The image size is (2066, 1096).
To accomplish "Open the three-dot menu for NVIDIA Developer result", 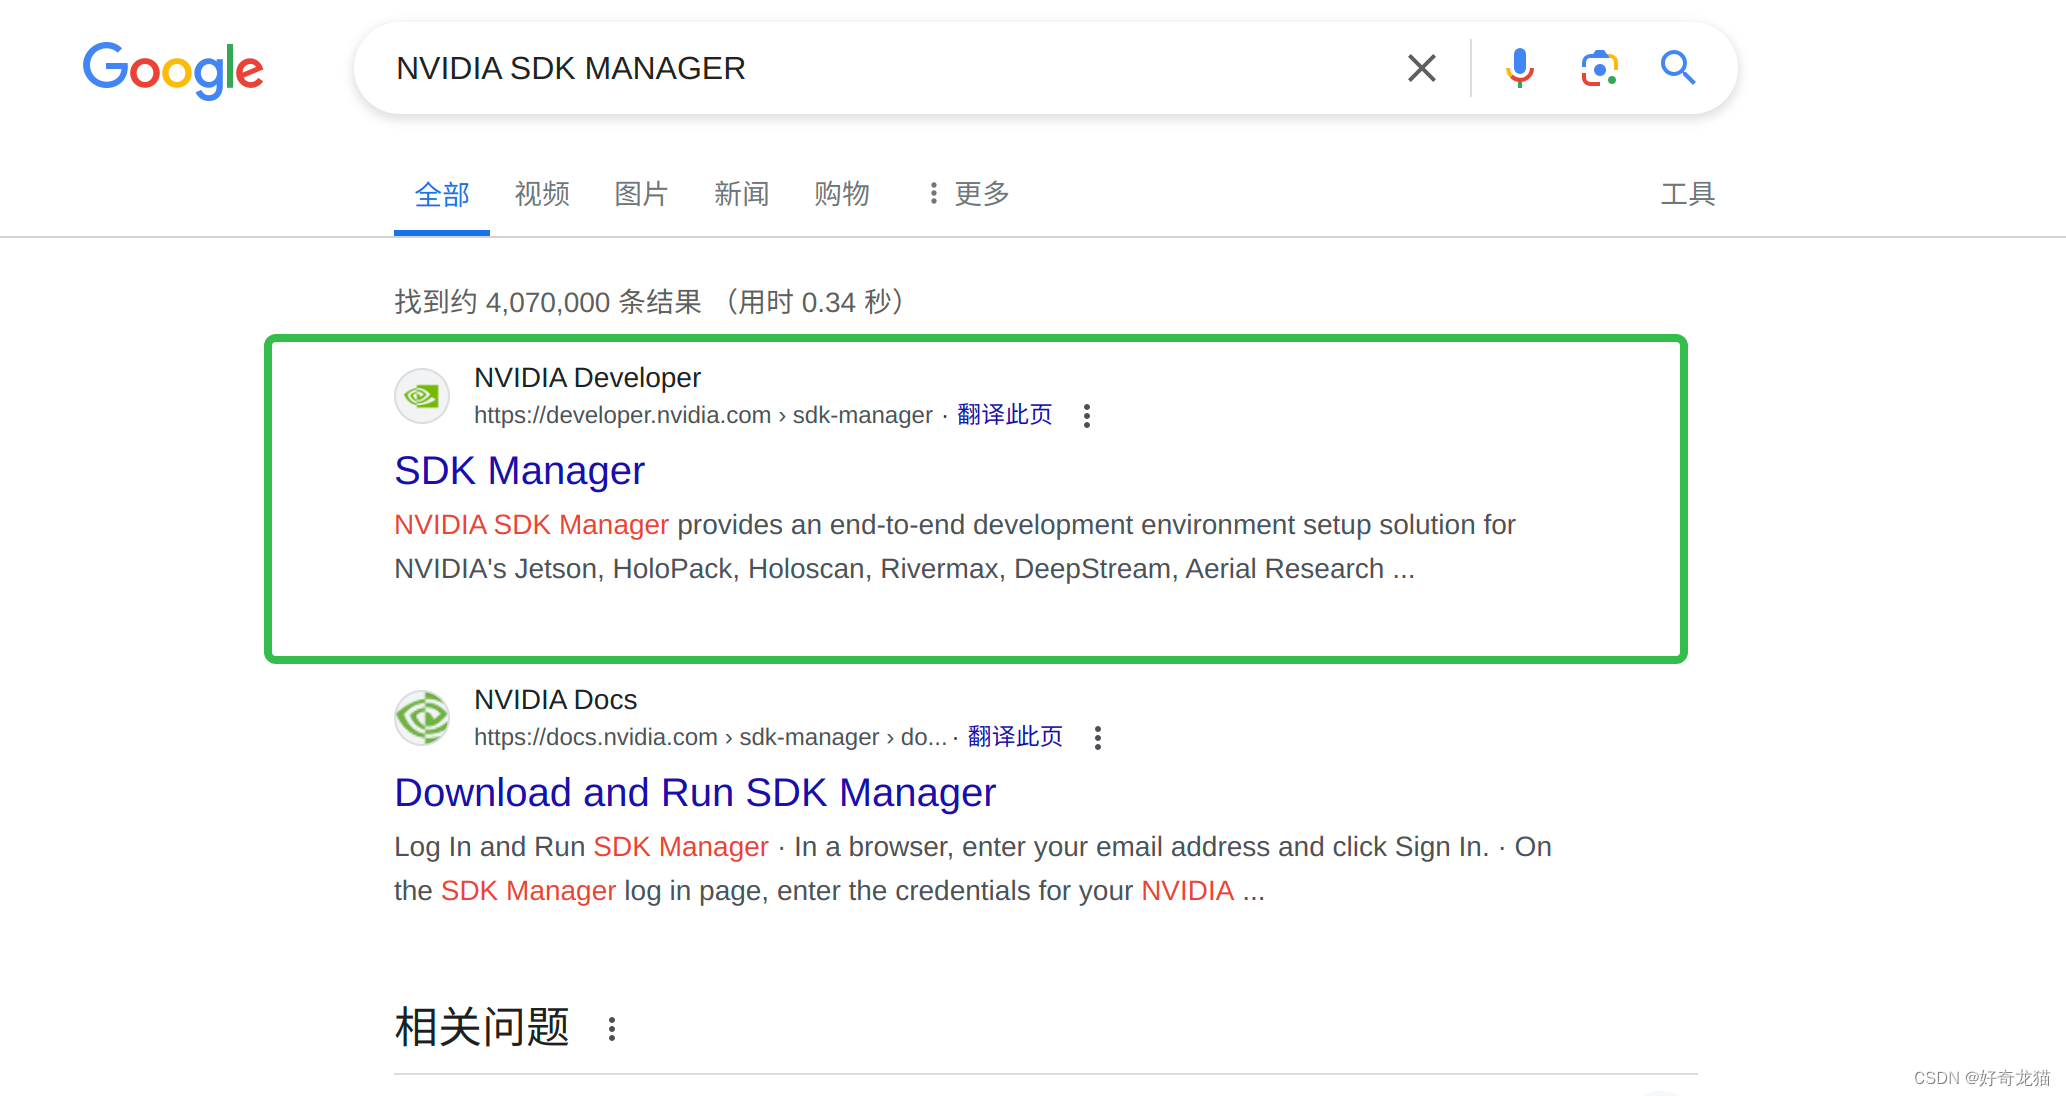I will [x=1087, y=416].
